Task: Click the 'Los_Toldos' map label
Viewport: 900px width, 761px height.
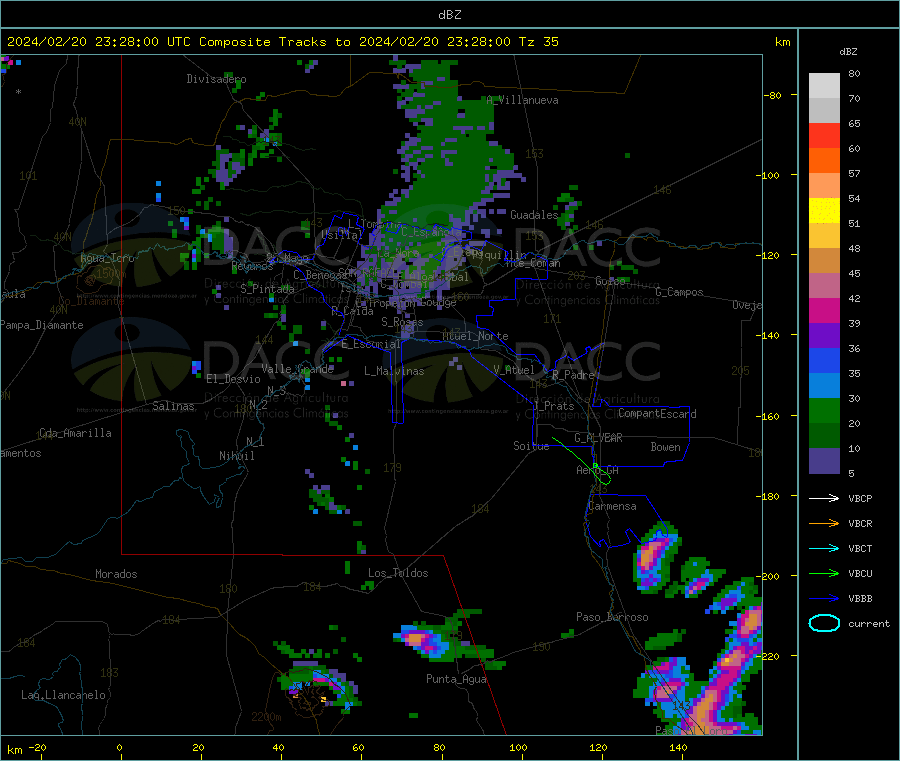Action: (398, 573)
